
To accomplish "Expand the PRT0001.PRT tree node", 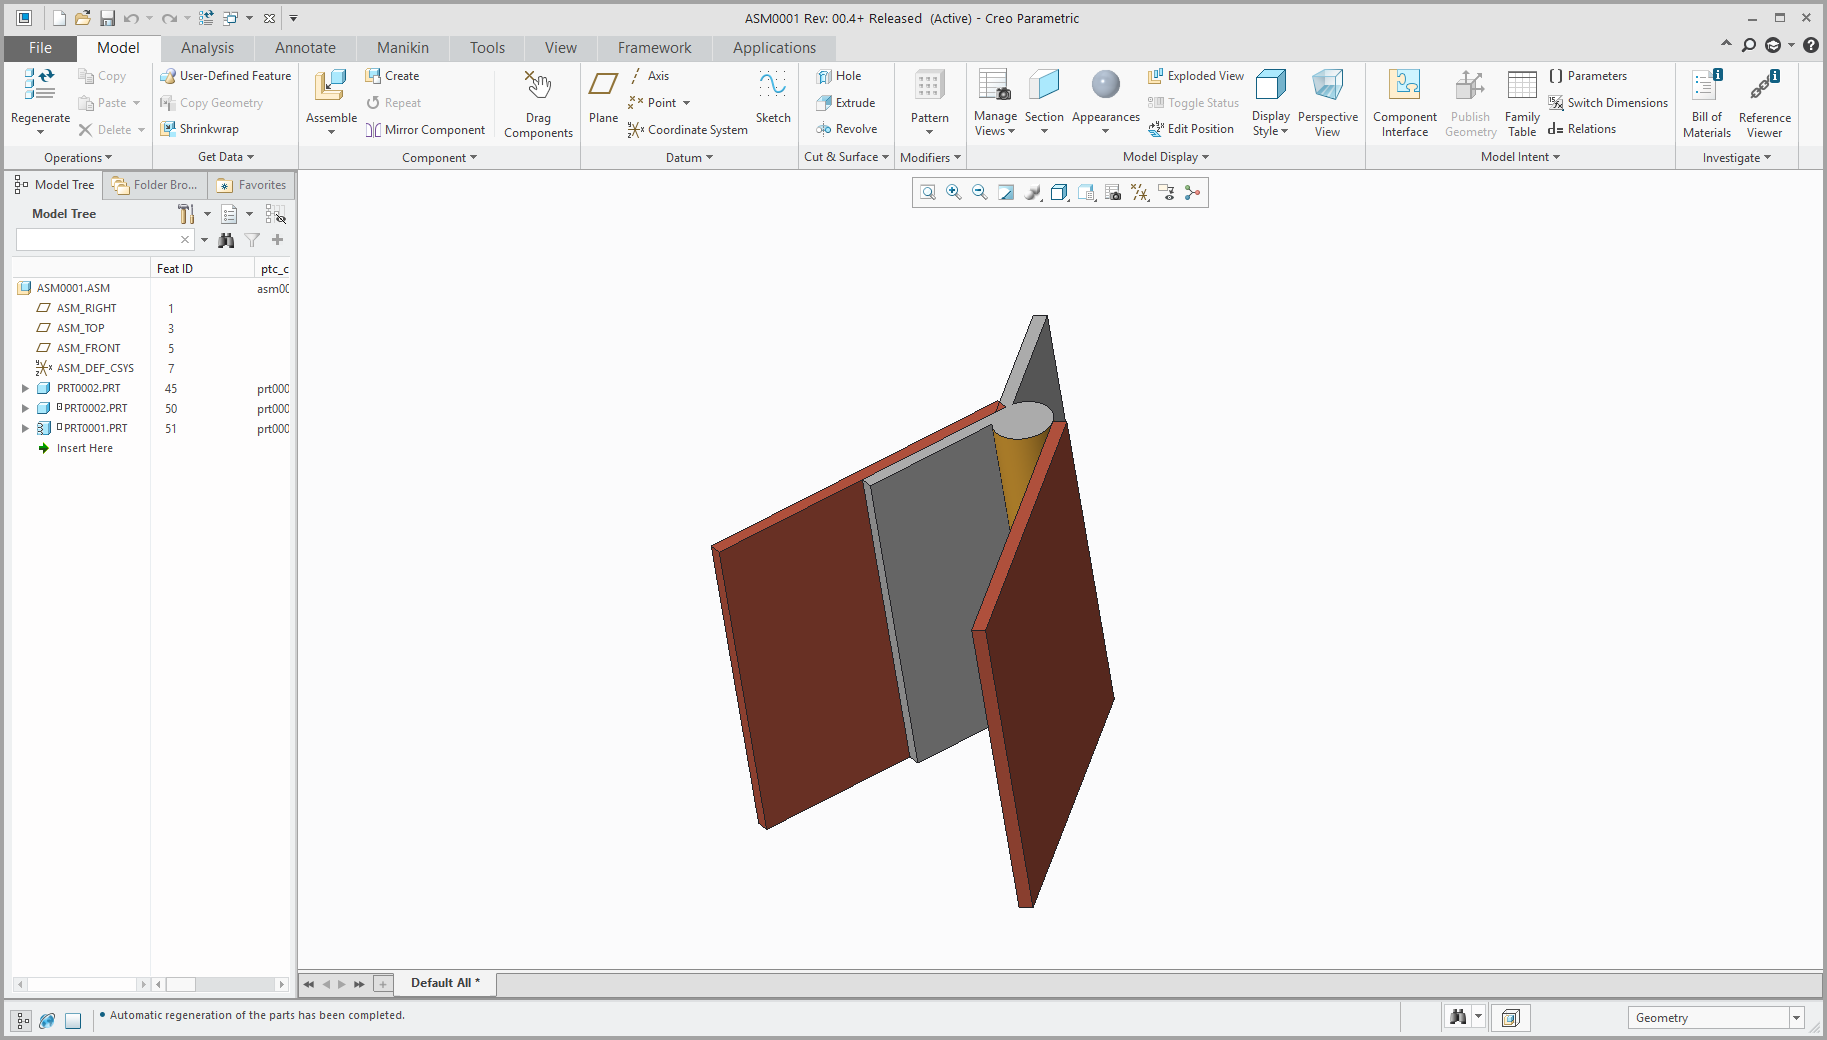I will 25,428.
